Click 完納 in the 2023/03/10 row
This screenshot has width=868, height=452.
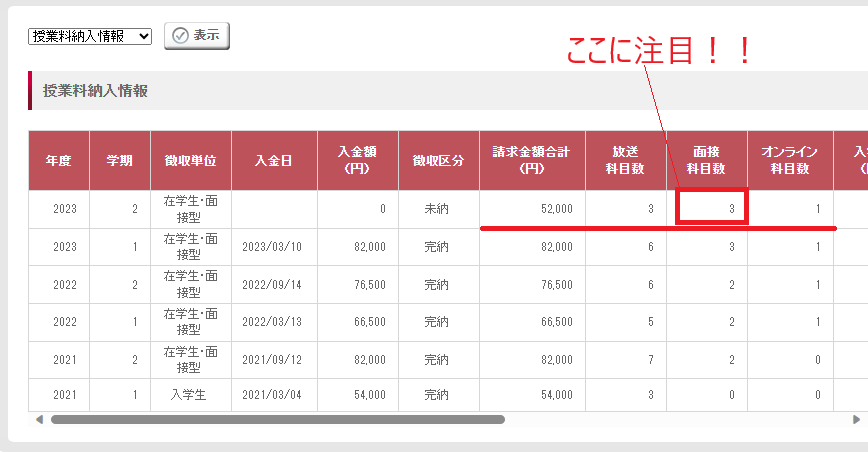(438, 247)
